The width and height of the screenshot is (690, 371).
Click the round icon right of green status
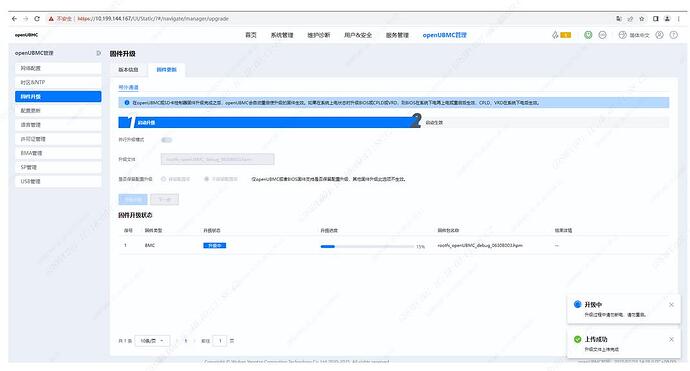pyautogui.click(x=602, y=35)
